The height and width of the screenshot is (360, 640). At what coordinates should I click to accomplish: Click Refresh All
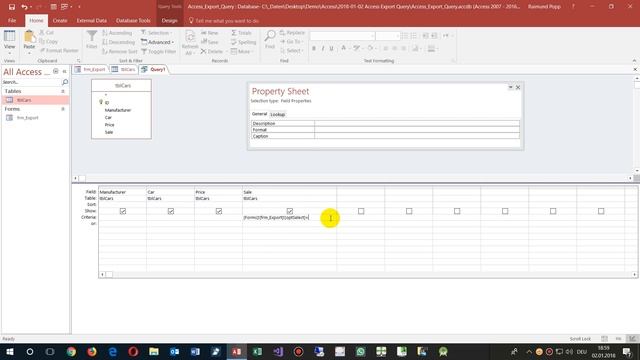coord(190,43)
